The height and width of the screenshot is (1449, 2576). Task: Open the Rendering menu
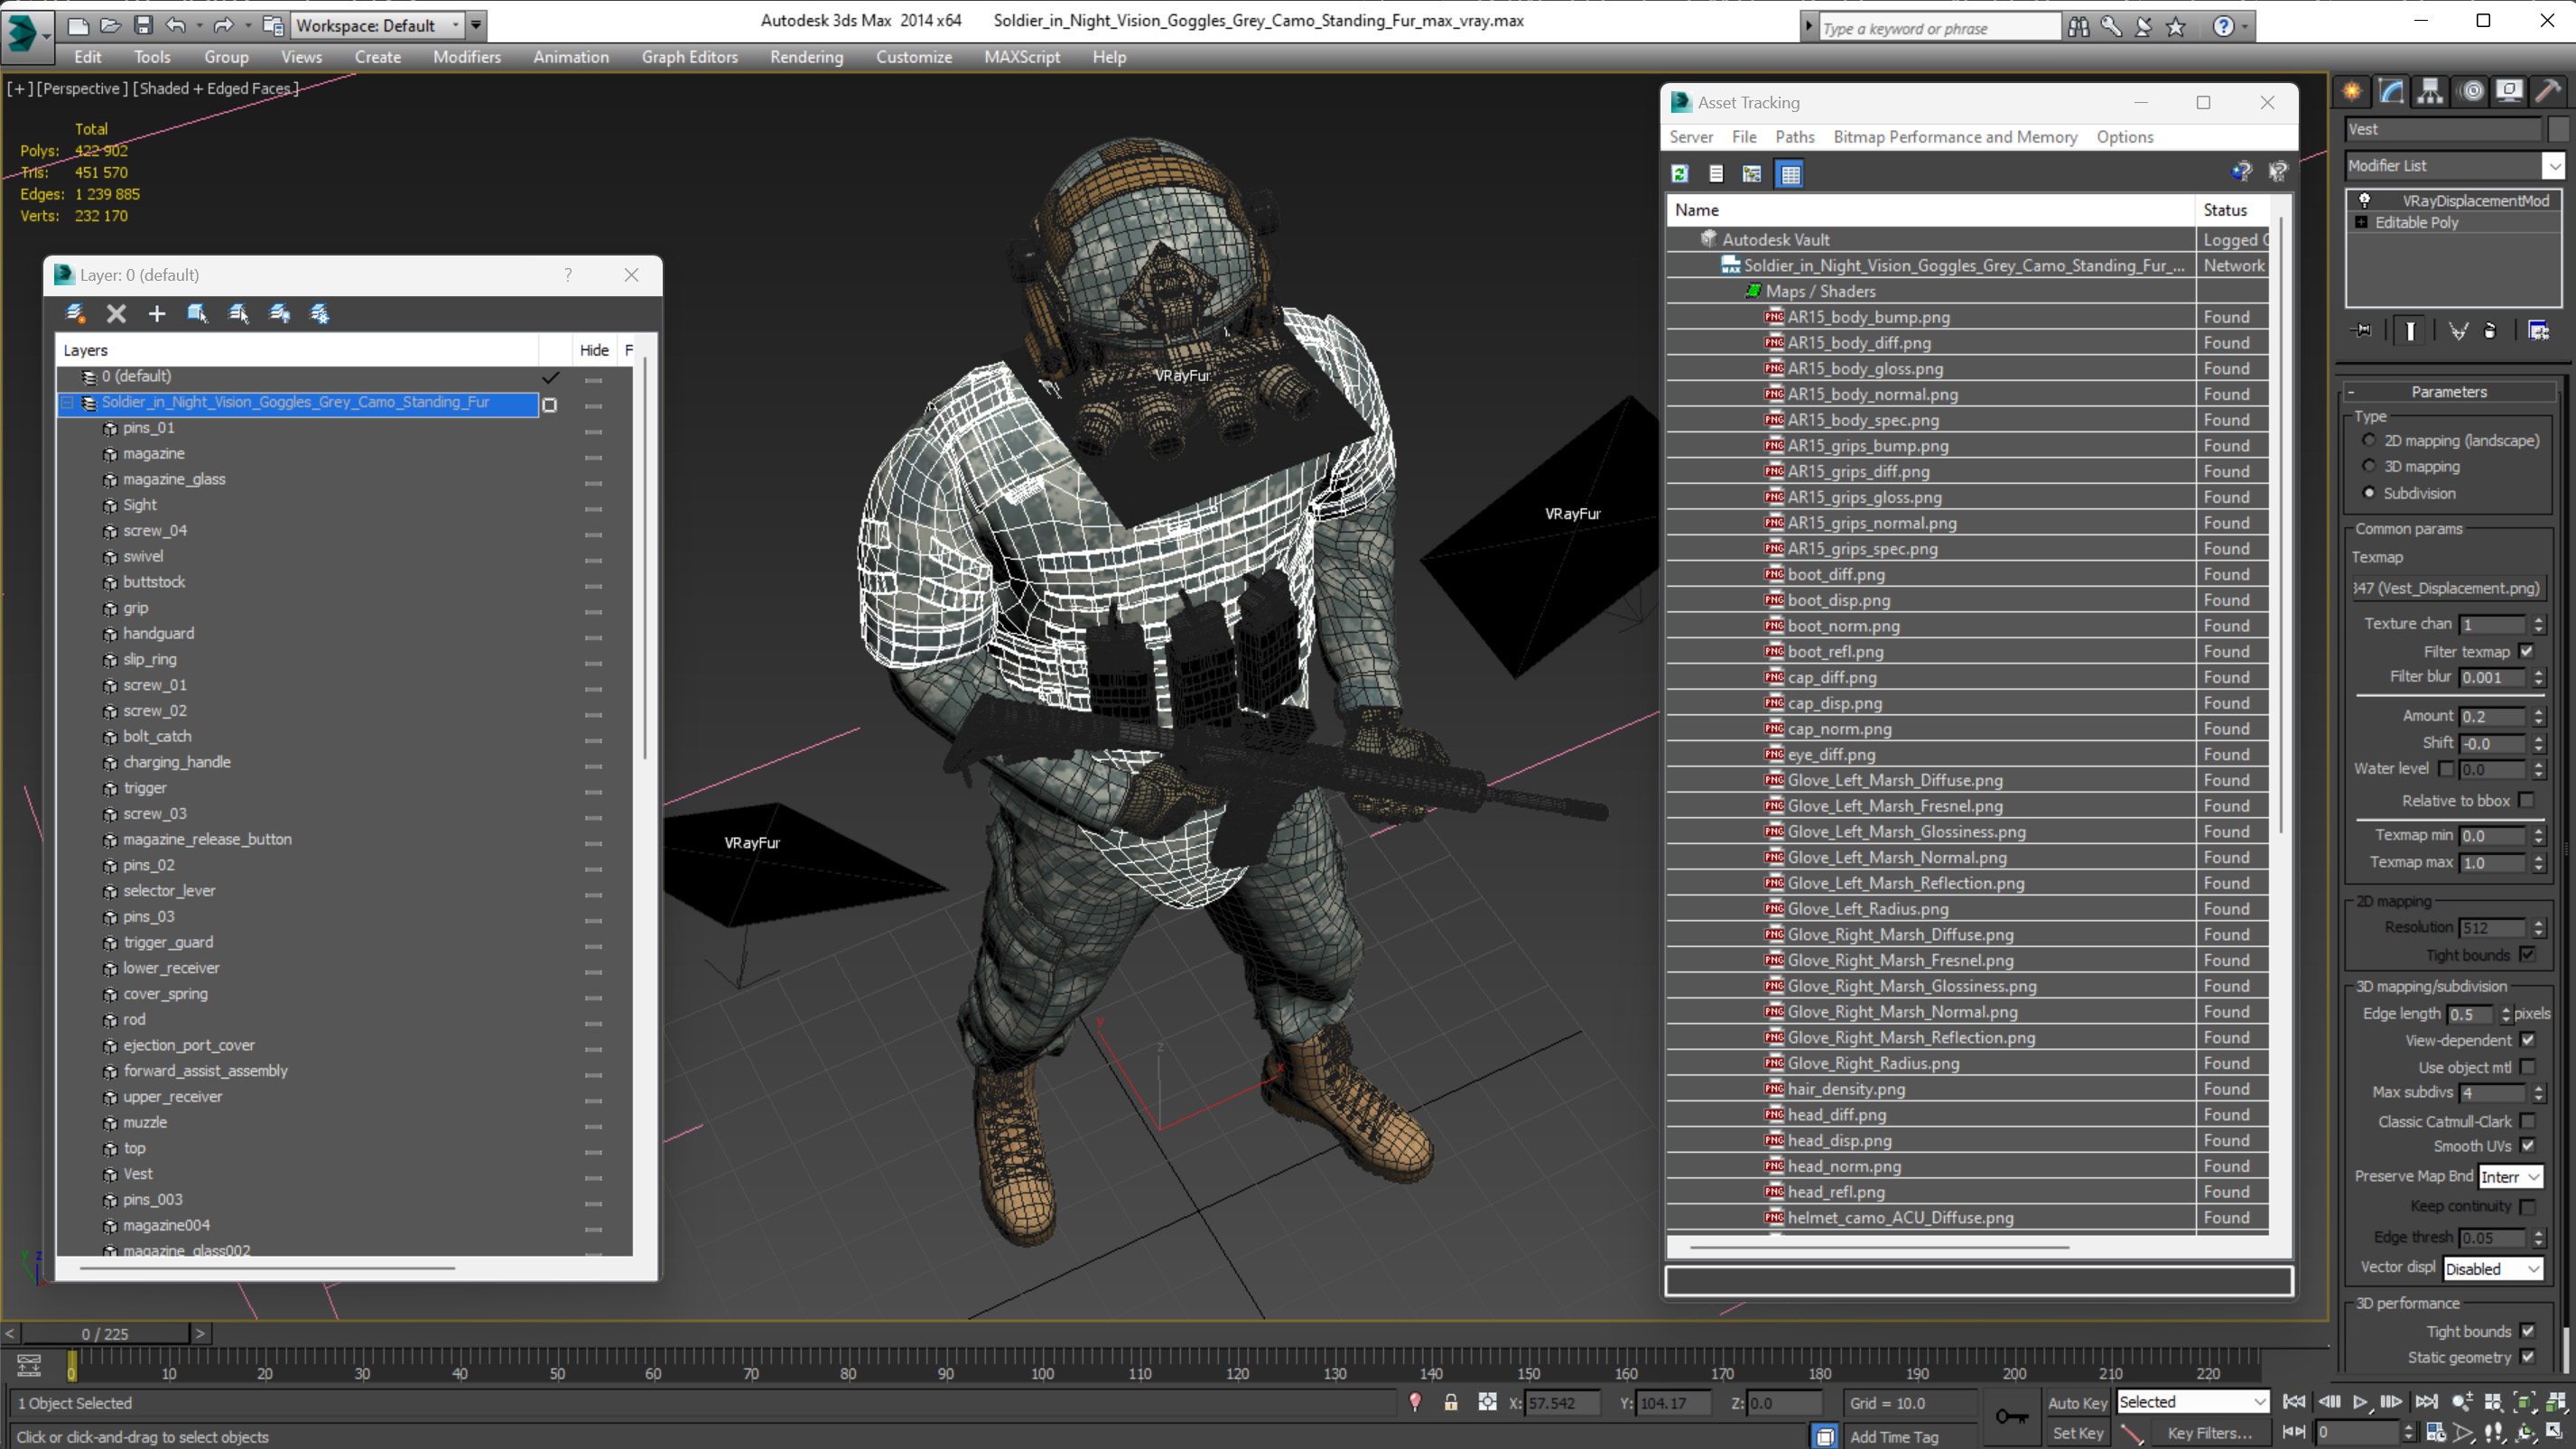coord(806,57)
